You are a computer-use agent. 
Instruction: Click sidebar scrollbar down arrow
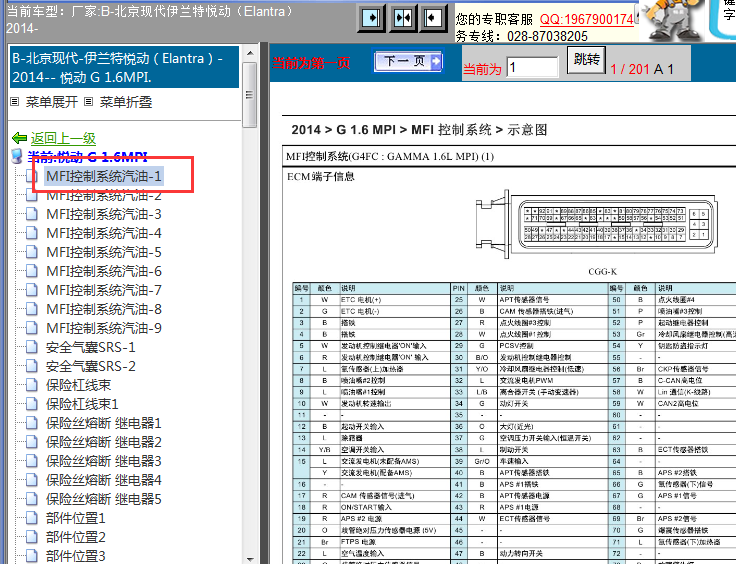pos(250,558)
